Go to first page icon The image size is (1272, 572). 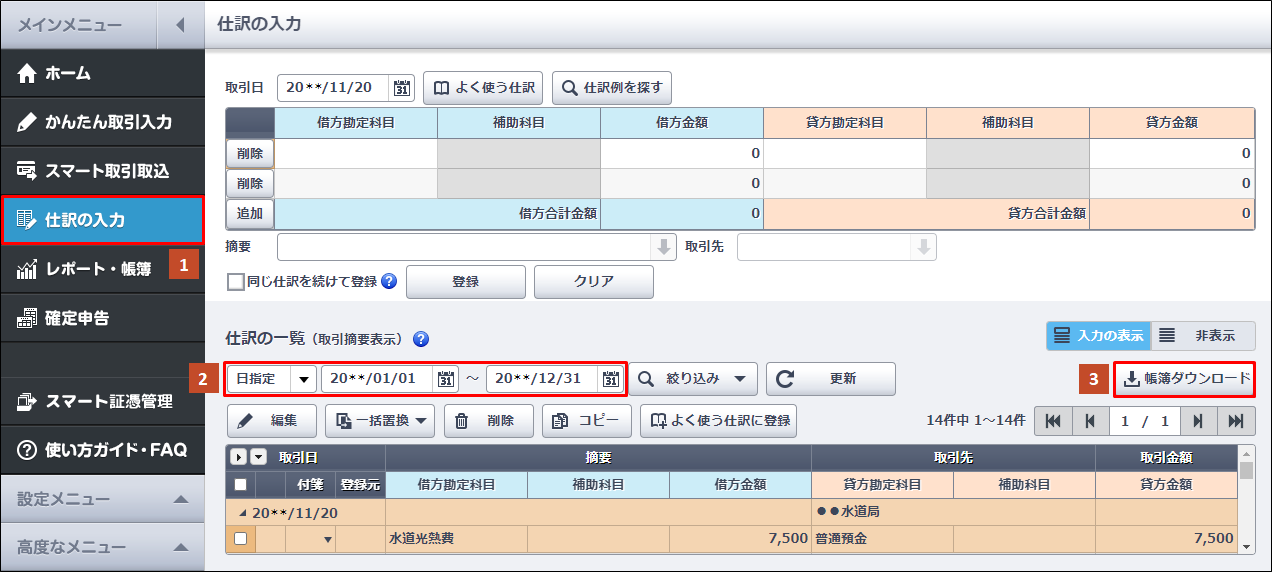[1053, 421]
